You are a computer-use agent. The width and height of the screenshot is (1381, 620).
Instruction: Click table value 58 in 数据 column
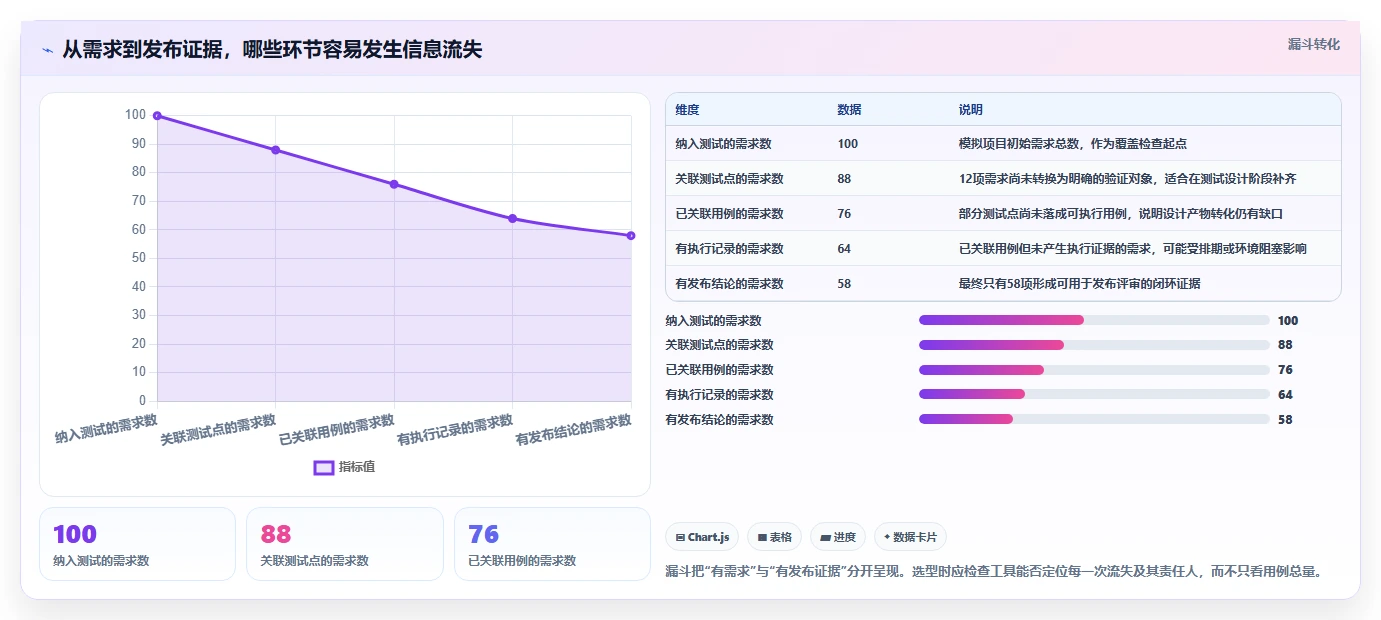[844, 284]
